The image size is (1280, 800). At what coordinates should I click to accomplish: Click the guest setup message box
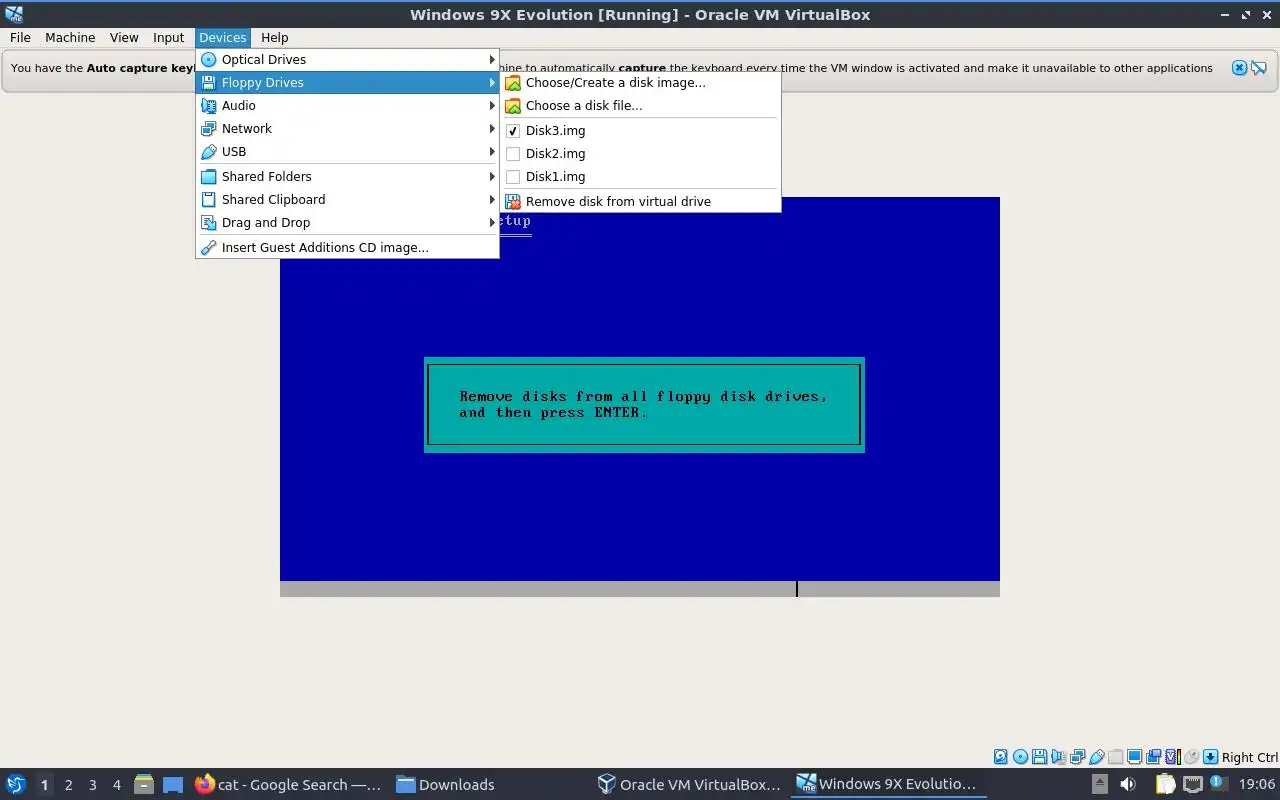coord(644,404)
